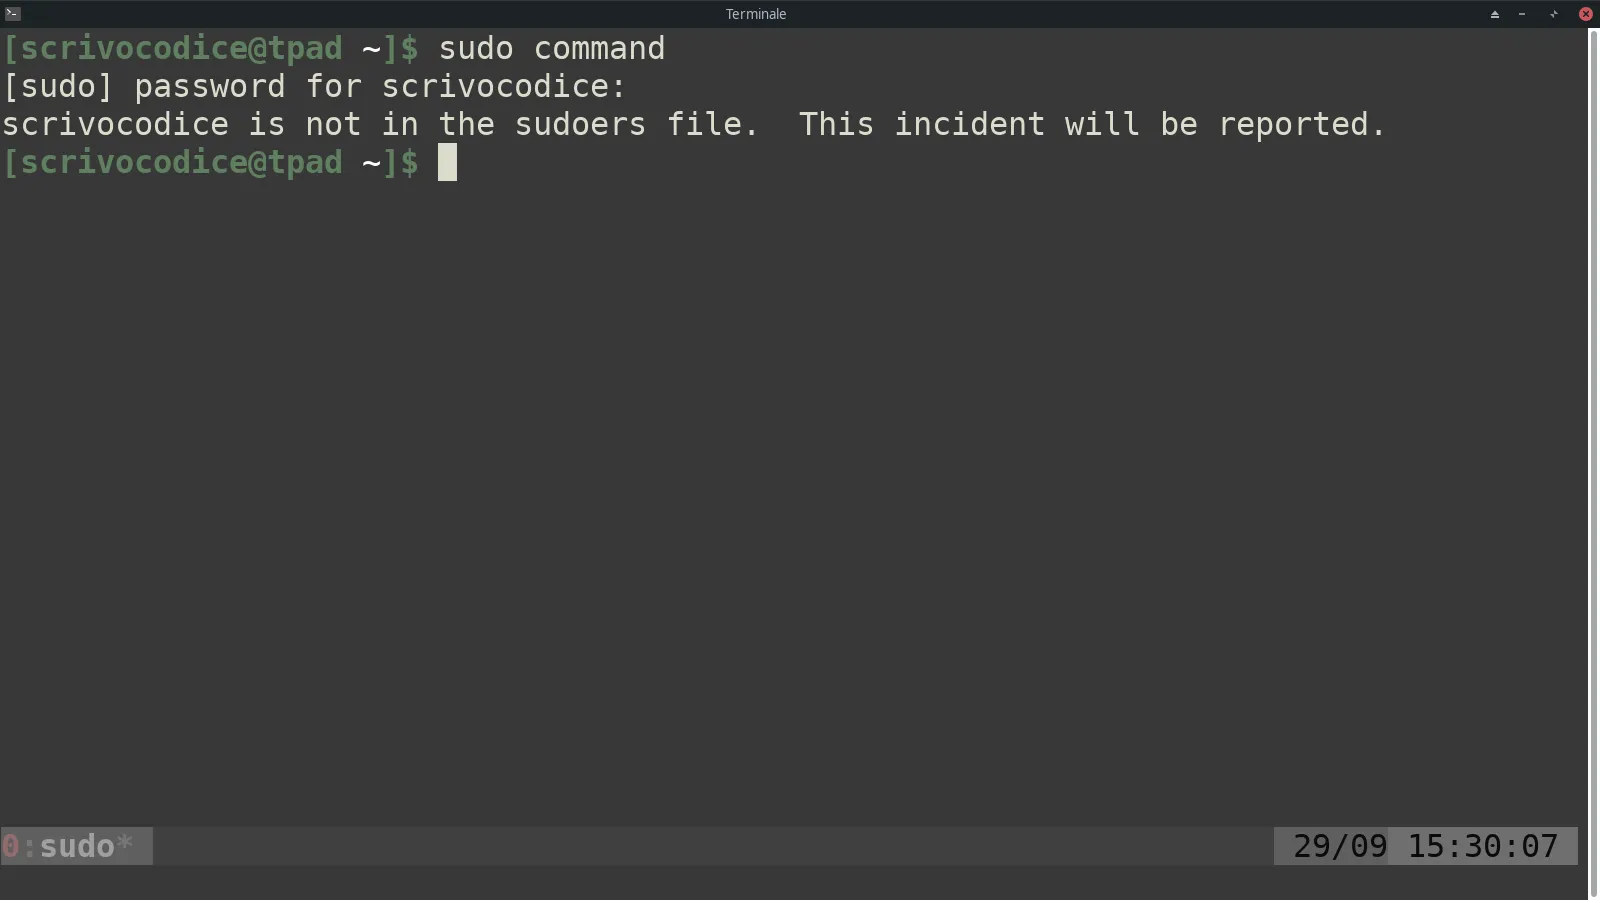Click the minimize icon in the titlebar
1600x900 pixels.
tap(1521, 13)
